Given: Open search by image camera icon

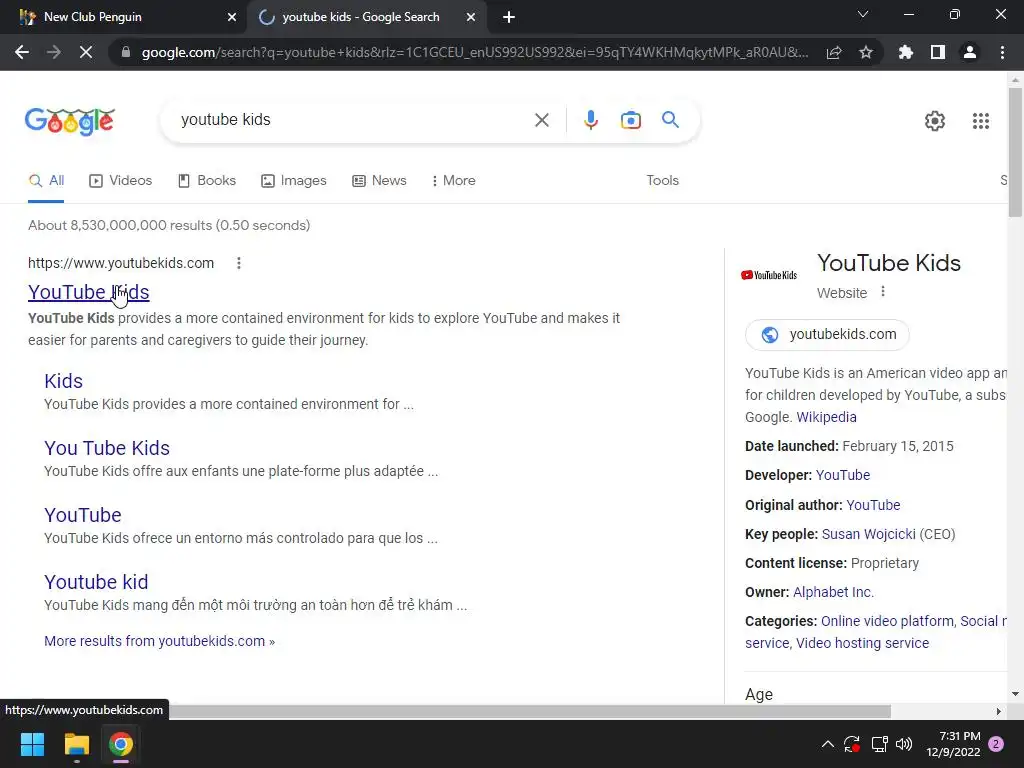Looking at the screenshot, I should pyautogui.click(x=631, y=120).
